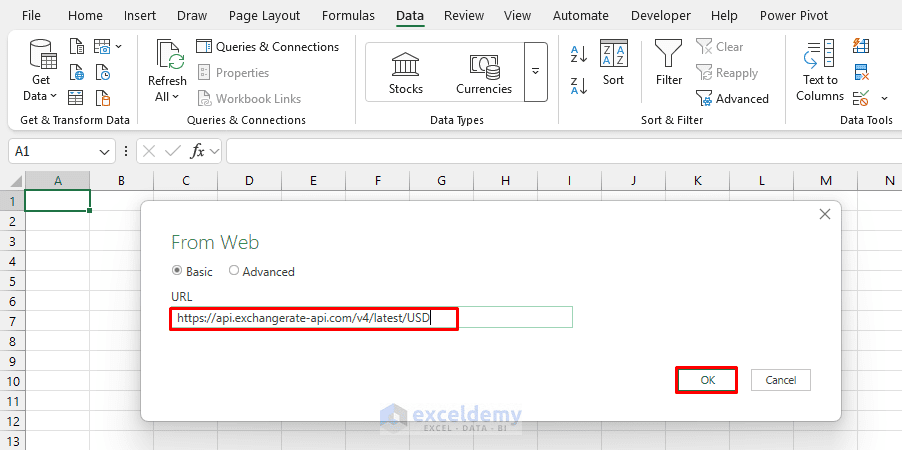The image size is (902, 450).
Task: Cancel the From Web dialog
Action: pos(781,380)
